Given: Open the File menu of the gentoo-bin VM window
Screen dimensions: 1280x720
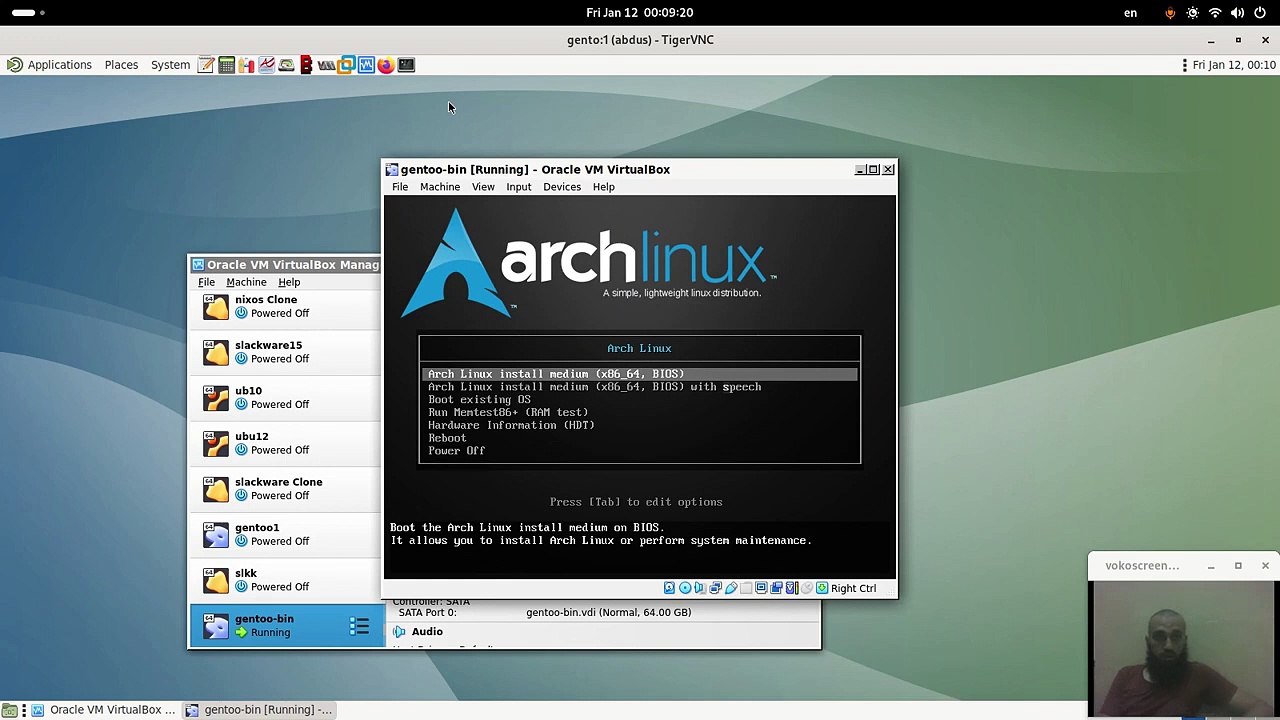Looking at the screenshot, I should click(x=400, y=187).
